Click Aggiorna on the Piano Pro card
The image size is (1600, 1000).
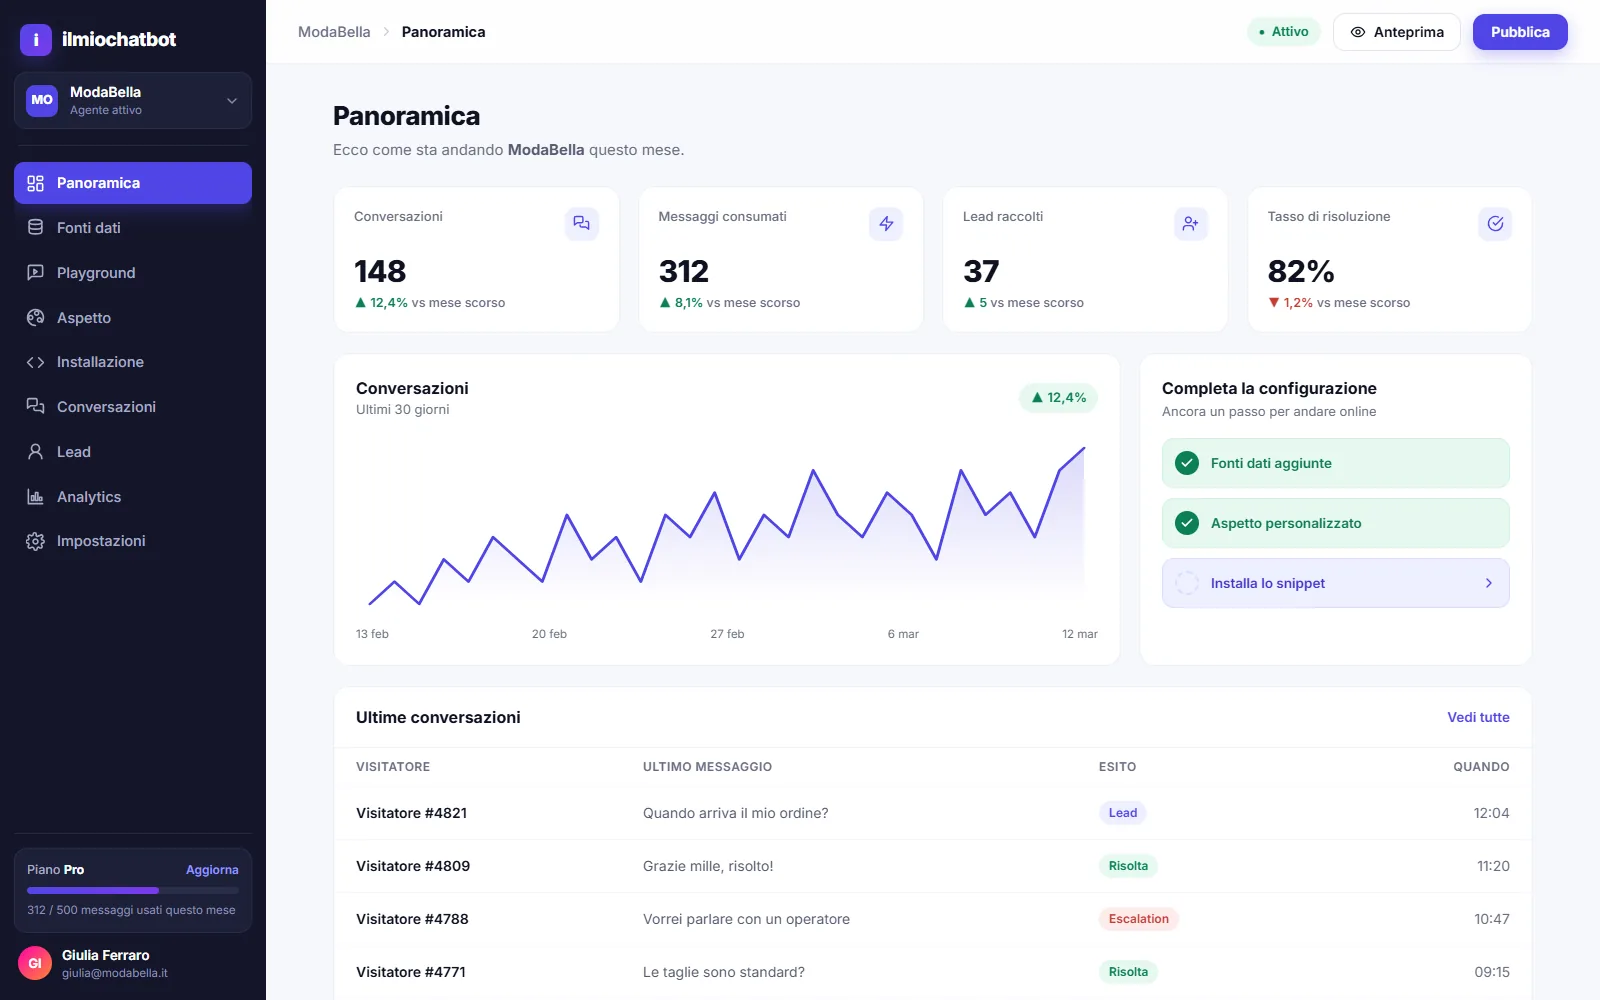pyautogui.click(x=212, y=870)
